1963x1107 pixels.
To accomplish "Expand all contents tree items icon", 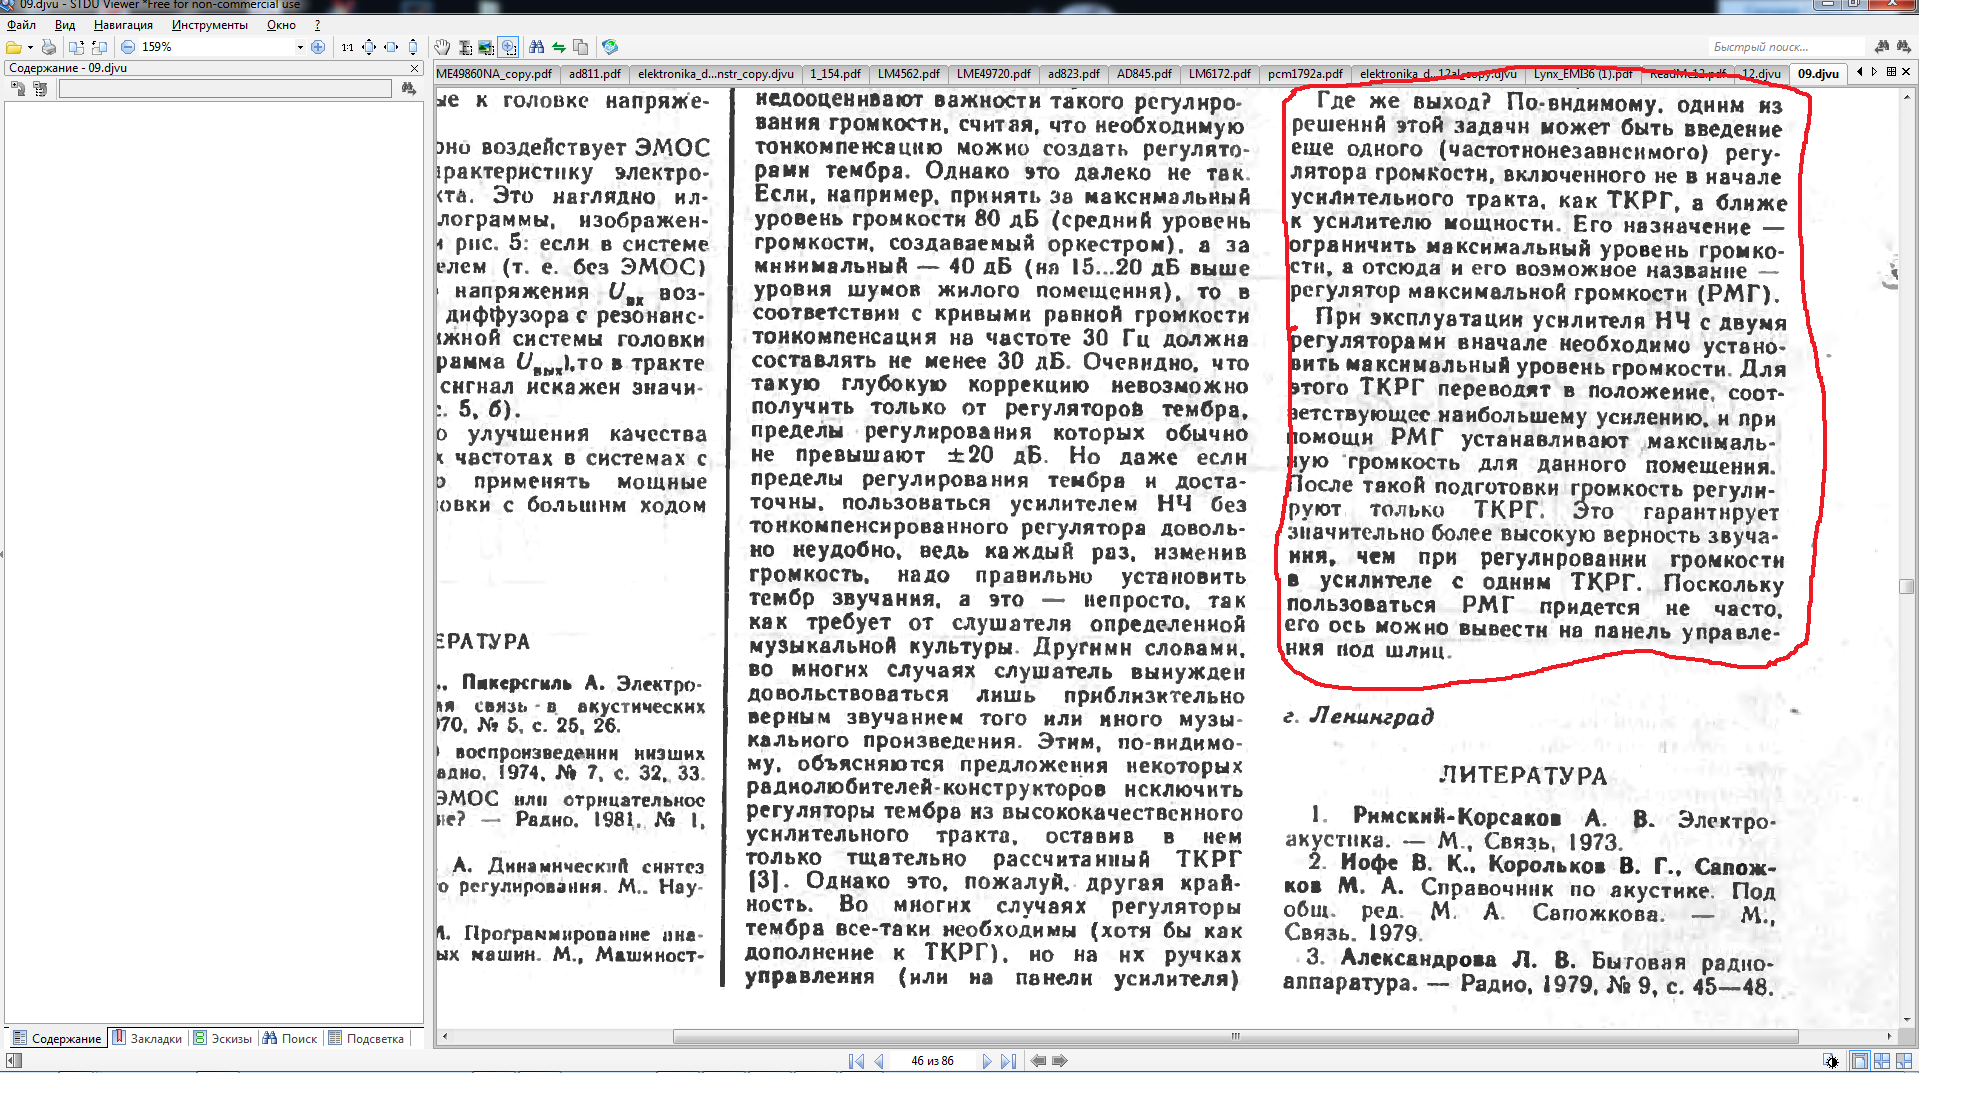I will [x=18, y=89].
